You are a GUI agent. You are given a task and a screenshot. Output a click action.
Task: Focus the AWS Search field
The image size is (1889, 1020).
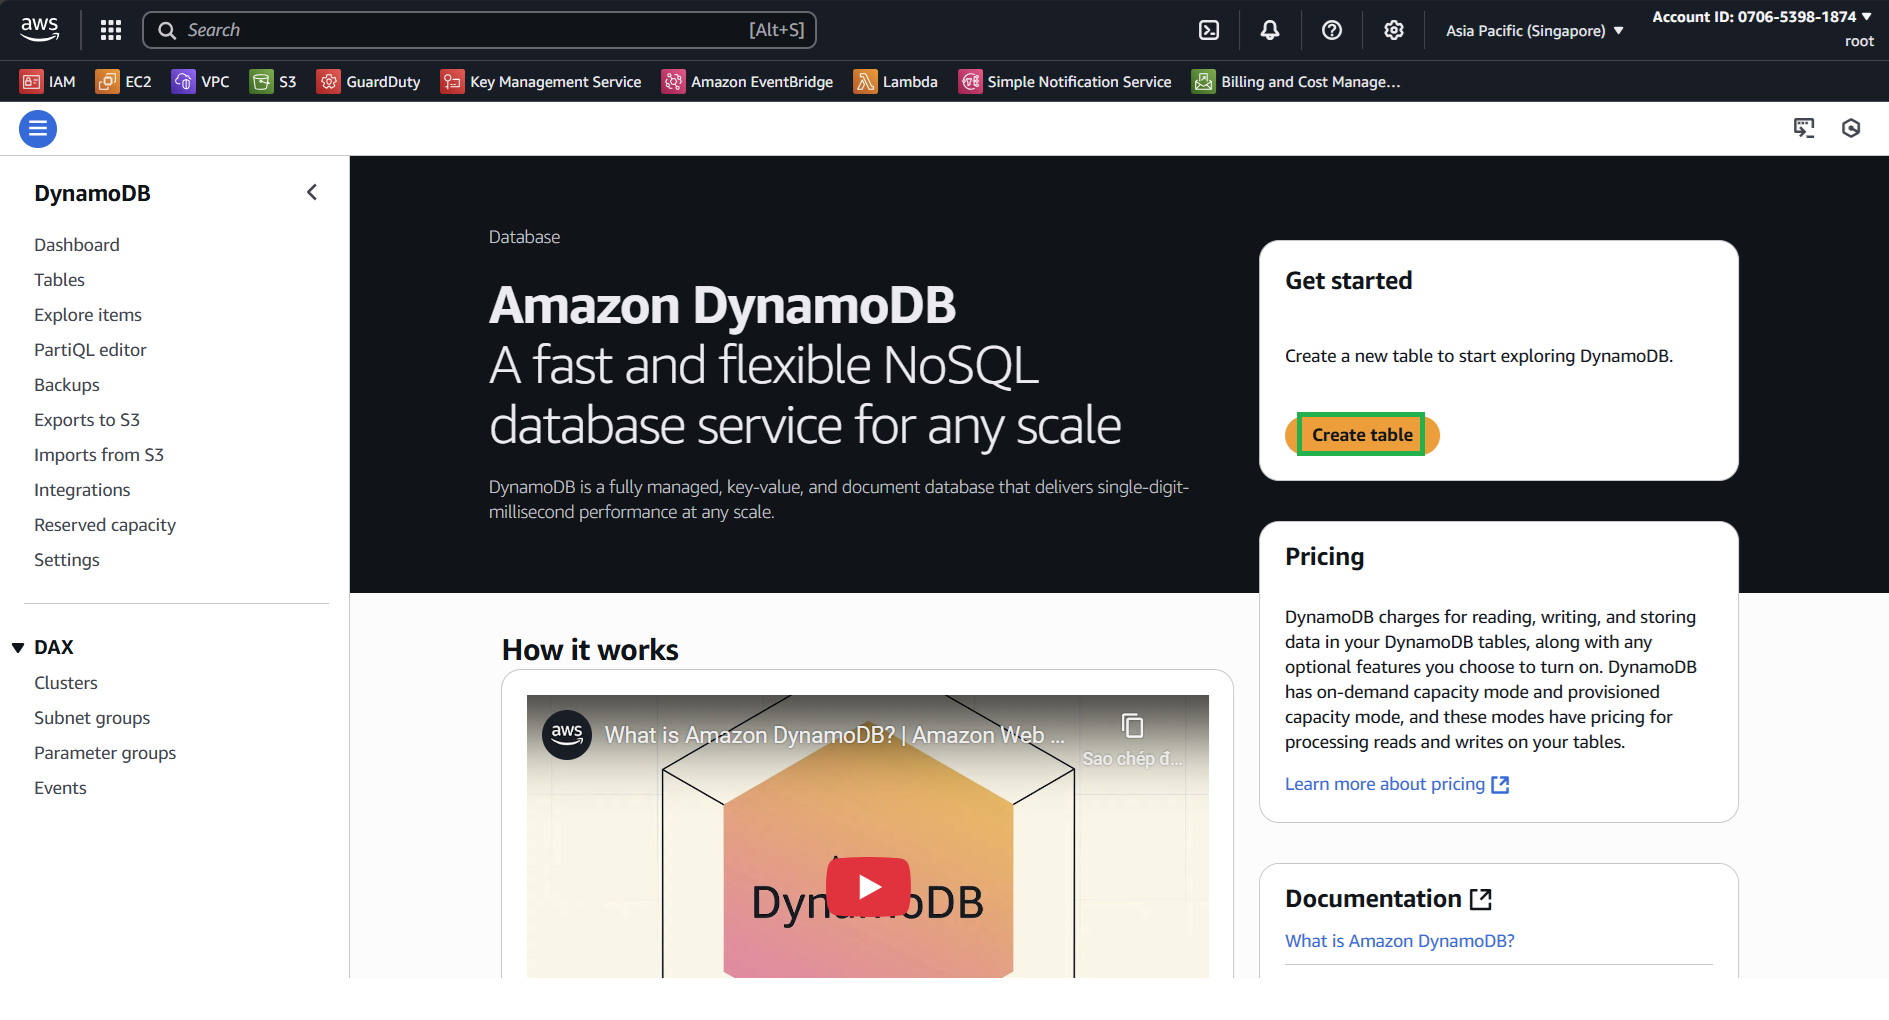click(480, 30)
